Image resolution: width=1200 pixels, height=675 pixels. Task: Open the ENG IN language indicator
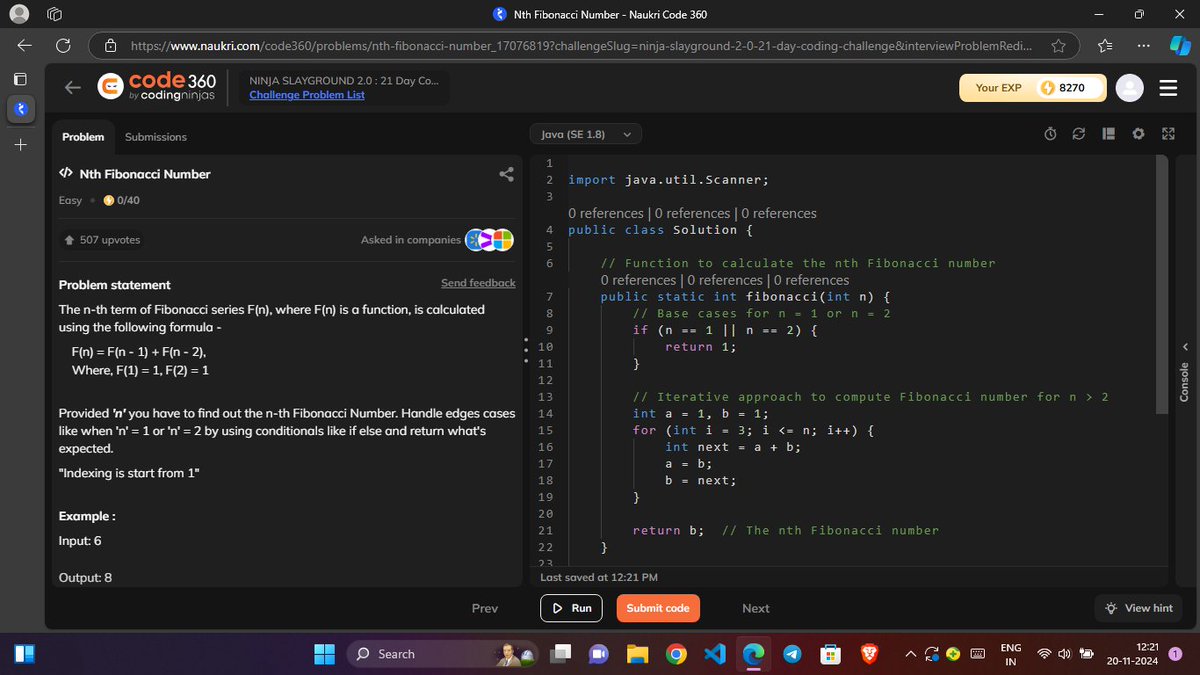point(1011,654)
